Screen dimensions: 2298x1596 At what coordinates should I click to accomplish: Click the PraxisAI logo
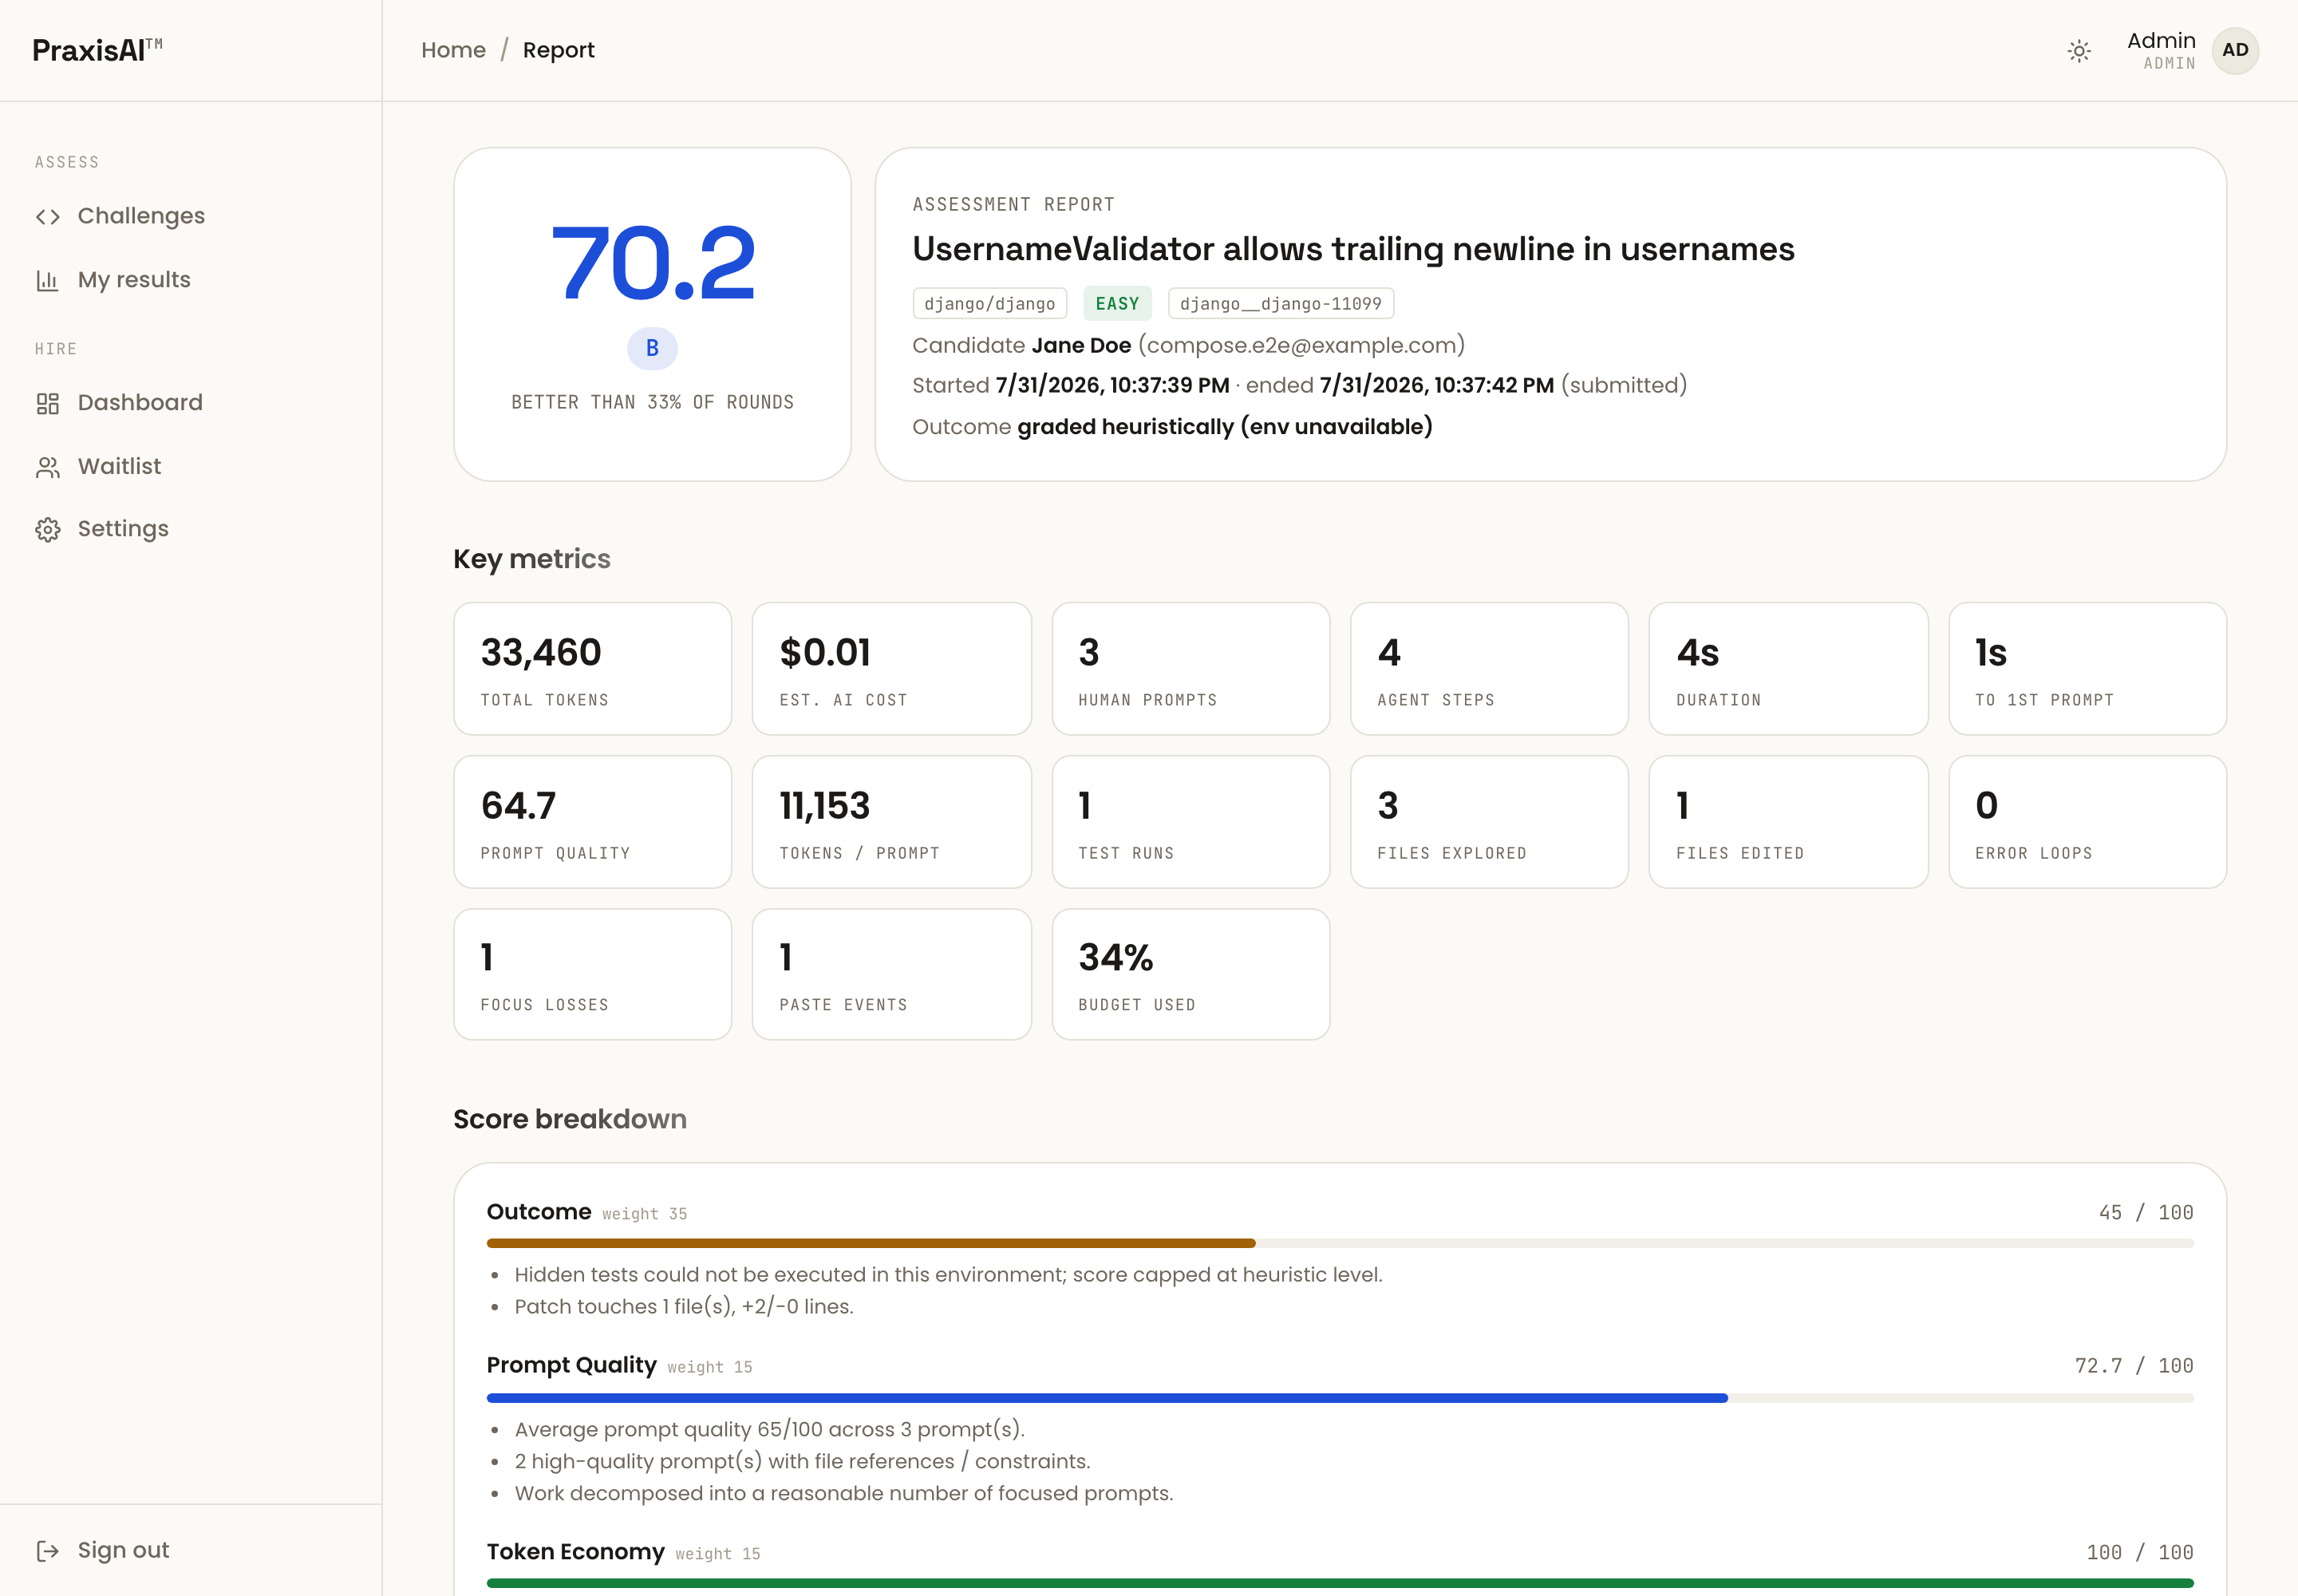click(97, 50)
